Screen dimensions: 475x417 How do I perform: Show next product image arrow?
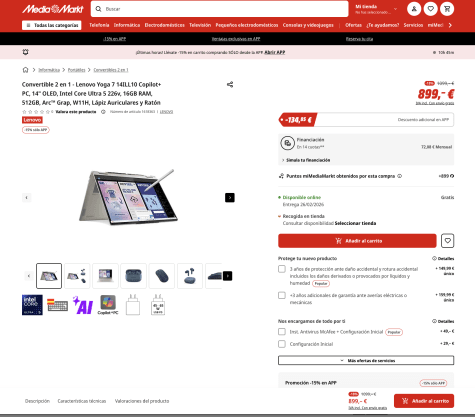pos(230,198)
